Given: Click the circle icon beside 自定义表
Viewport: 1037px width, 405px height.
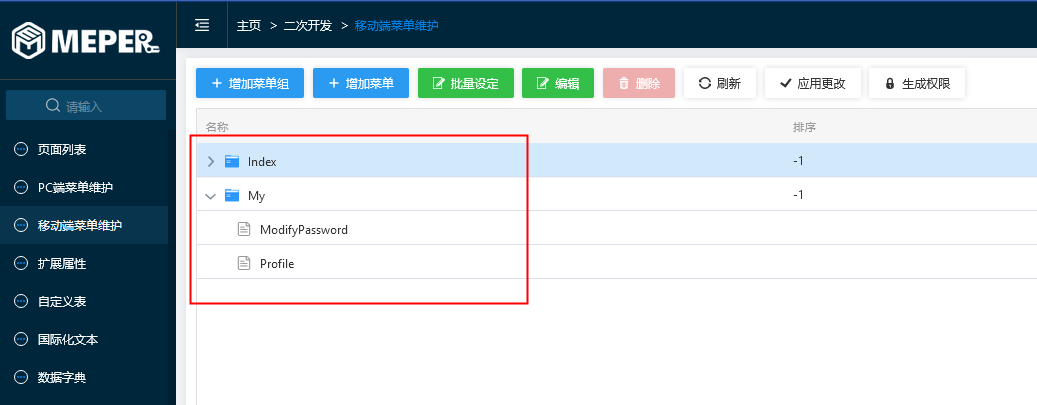Looking at the screenshot, I should [x=21, y=301].
